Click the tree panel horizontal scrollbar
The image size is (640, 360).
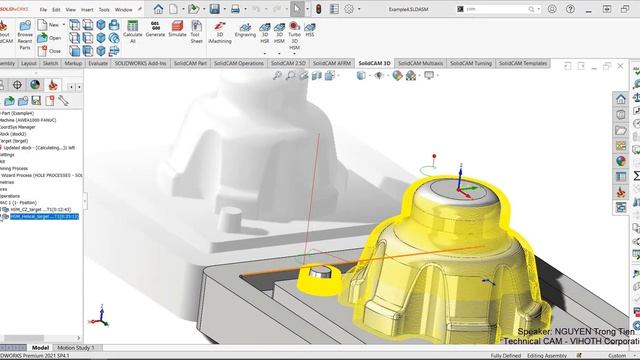pos(24,338)
